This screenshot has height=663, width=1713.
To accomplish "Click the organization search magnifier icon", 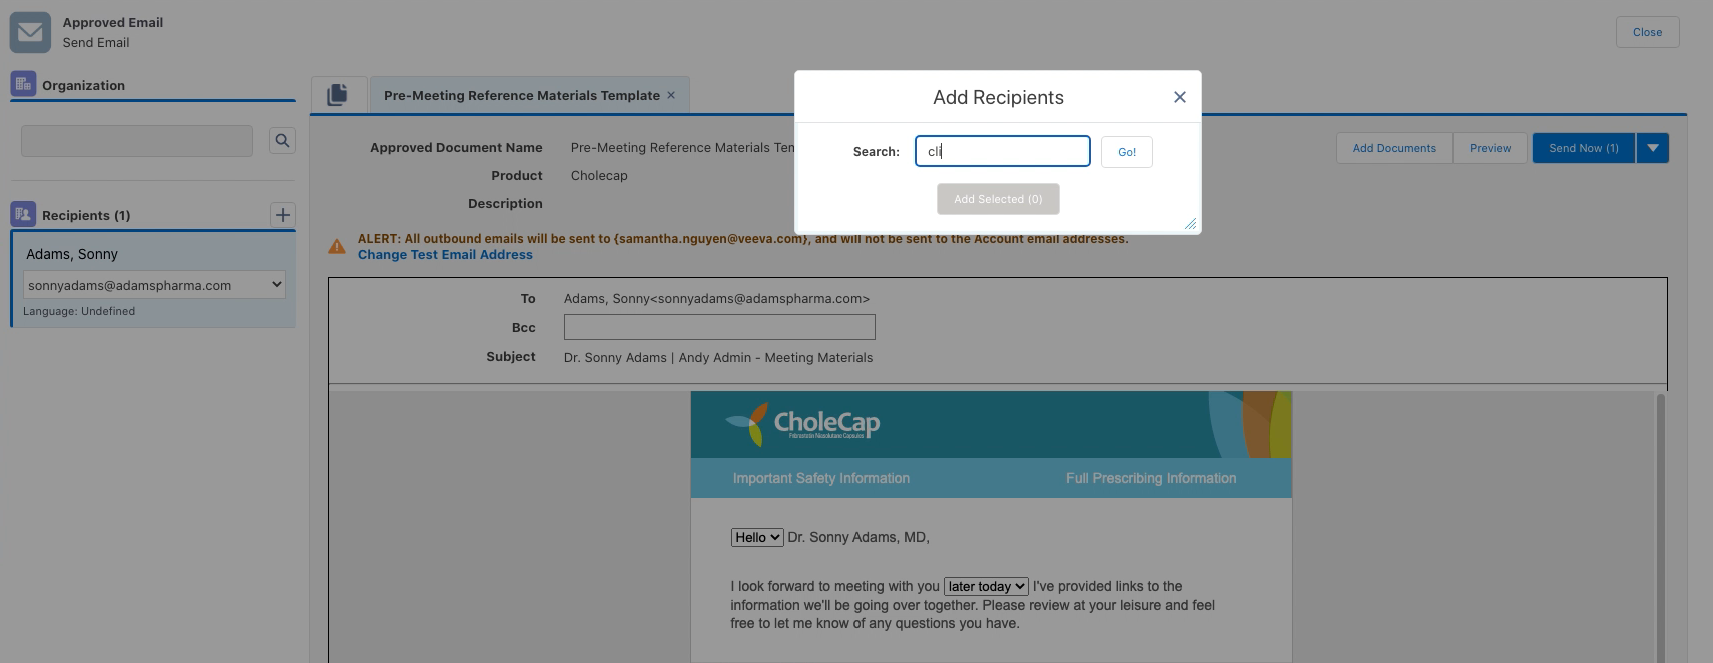I will (x=282, y=141).
